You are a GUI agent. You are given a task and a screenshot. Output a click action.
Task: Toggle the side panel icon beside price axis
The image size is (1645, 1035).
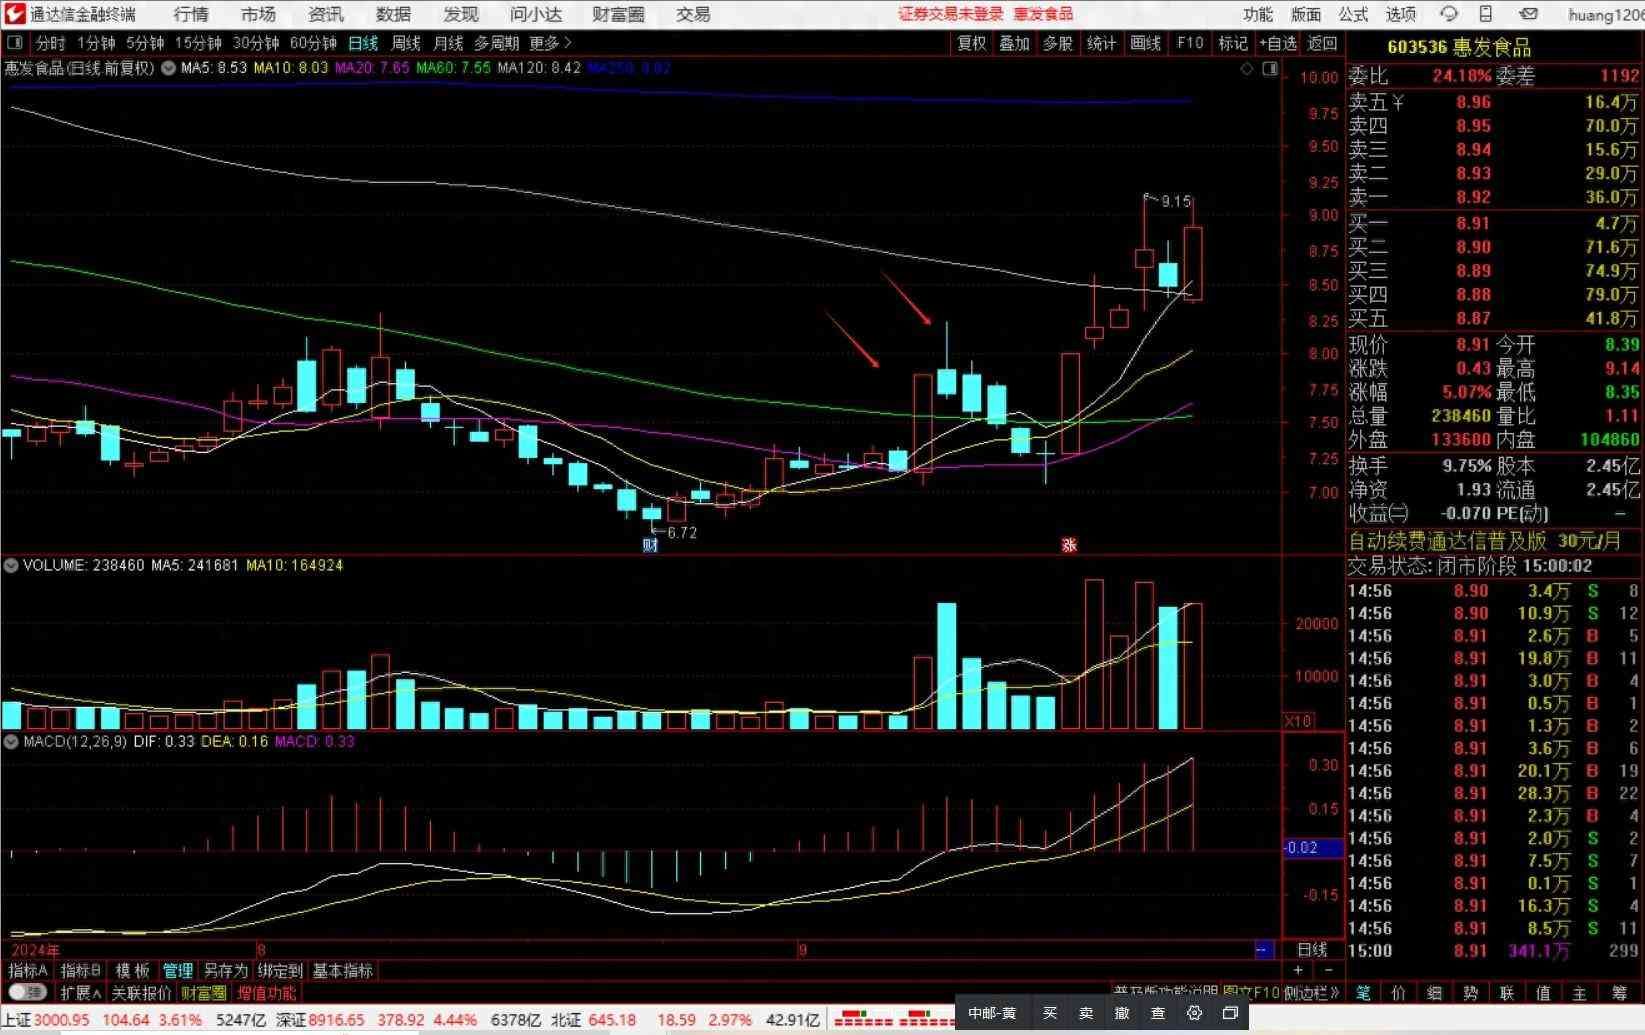pos(1270,69)
